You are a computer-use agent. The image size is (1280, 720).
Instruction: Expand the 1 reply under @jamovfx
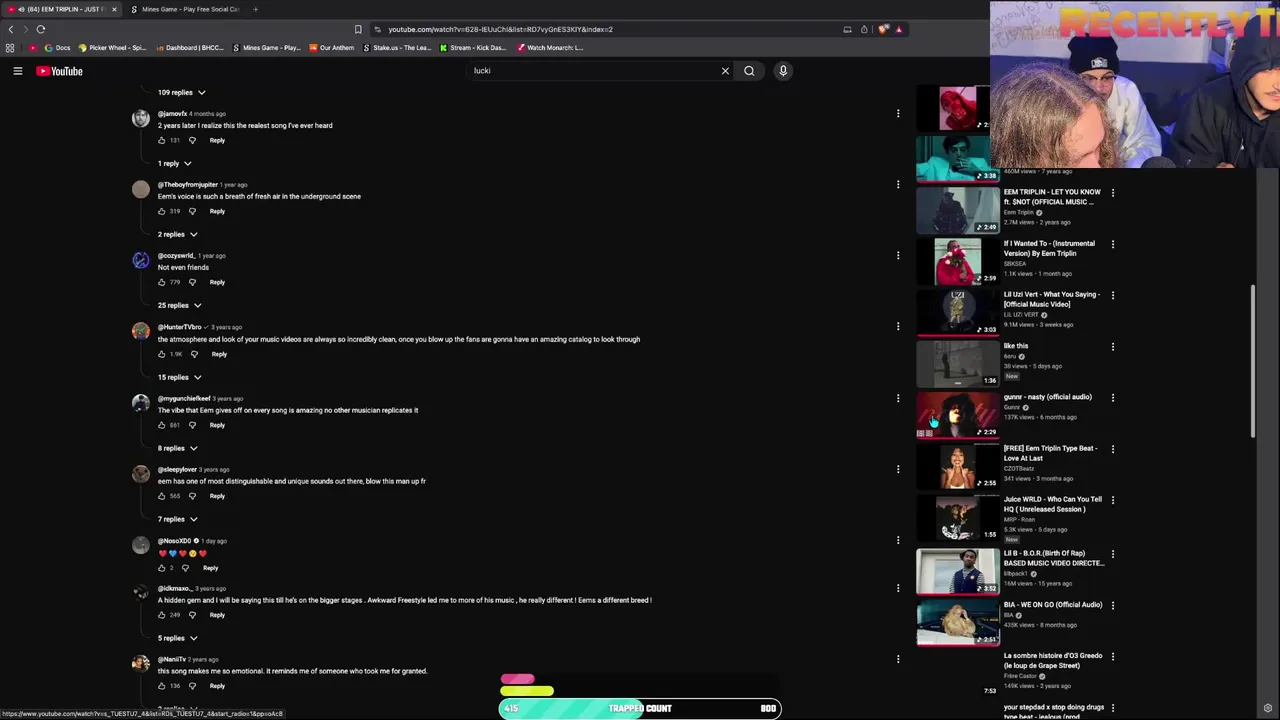click(174, 163)
